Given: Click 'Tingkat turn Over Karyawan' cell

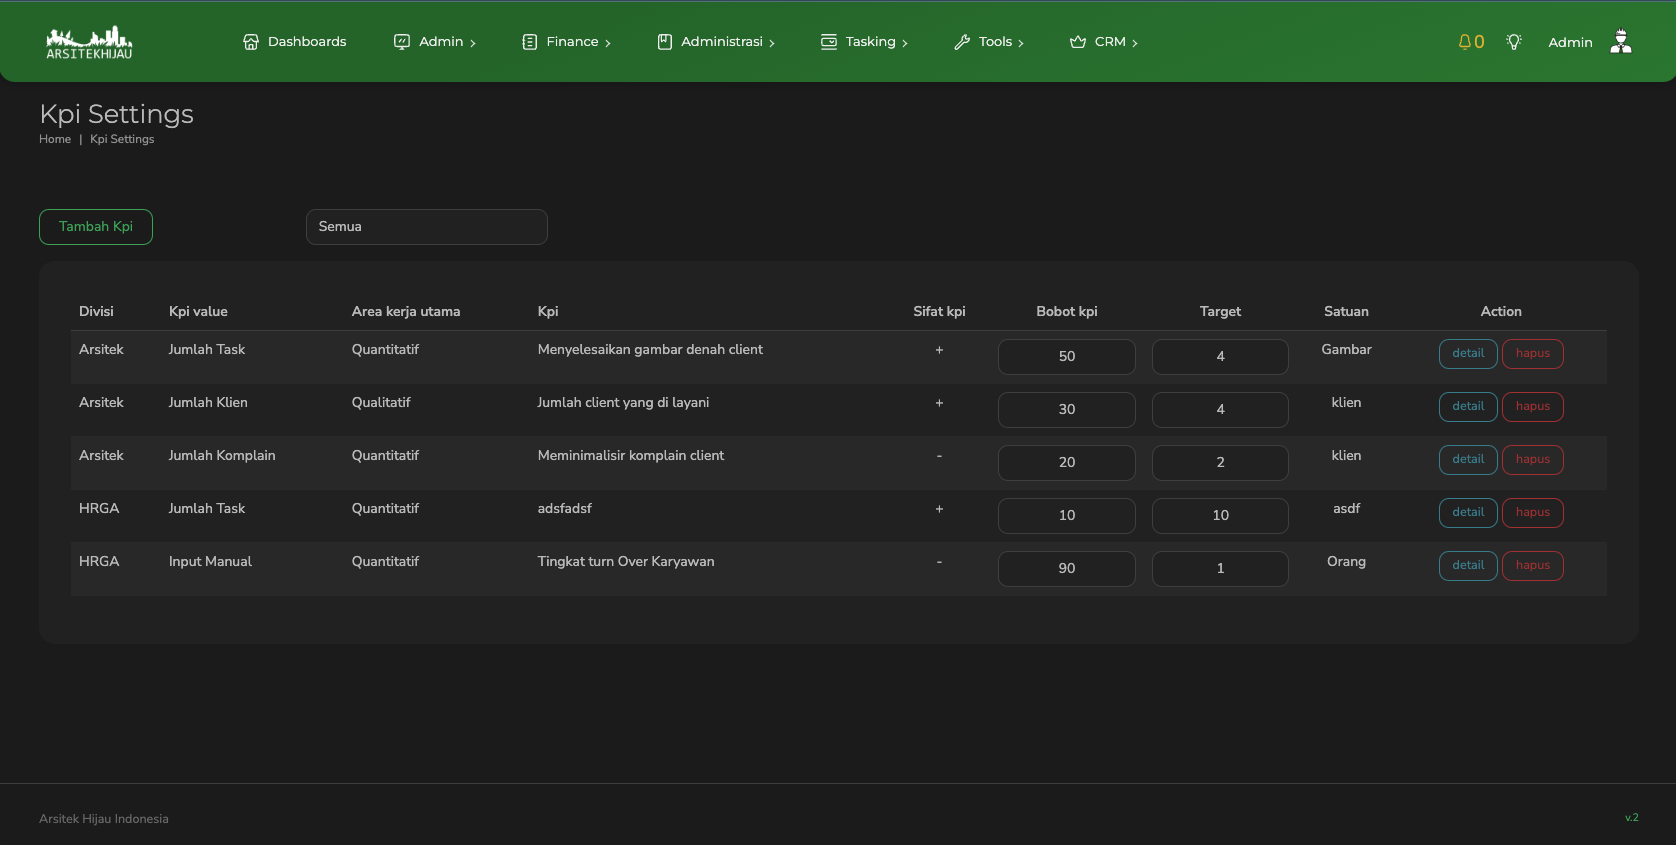Looking at the screenshot, I should [x=626, y=562].
